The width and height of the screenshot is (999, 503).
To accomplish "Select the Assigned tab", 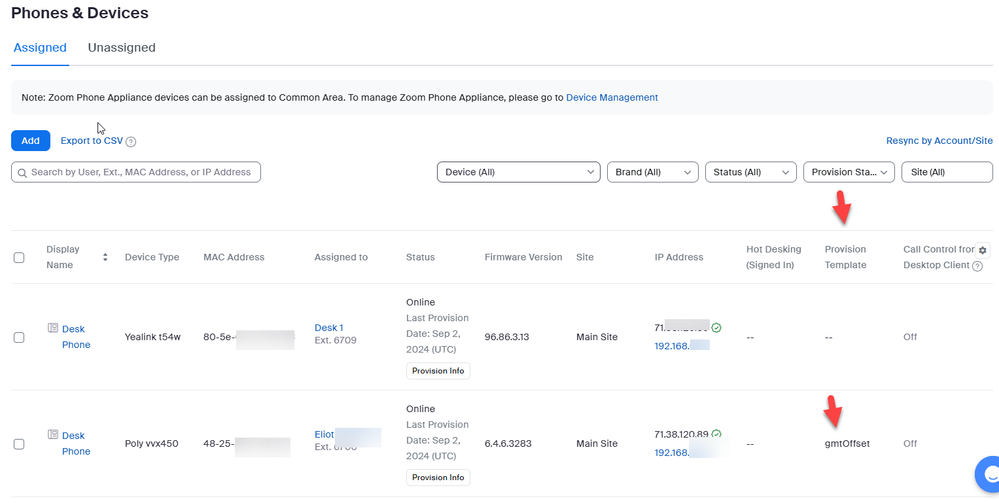I will click(x=40, y=48).
